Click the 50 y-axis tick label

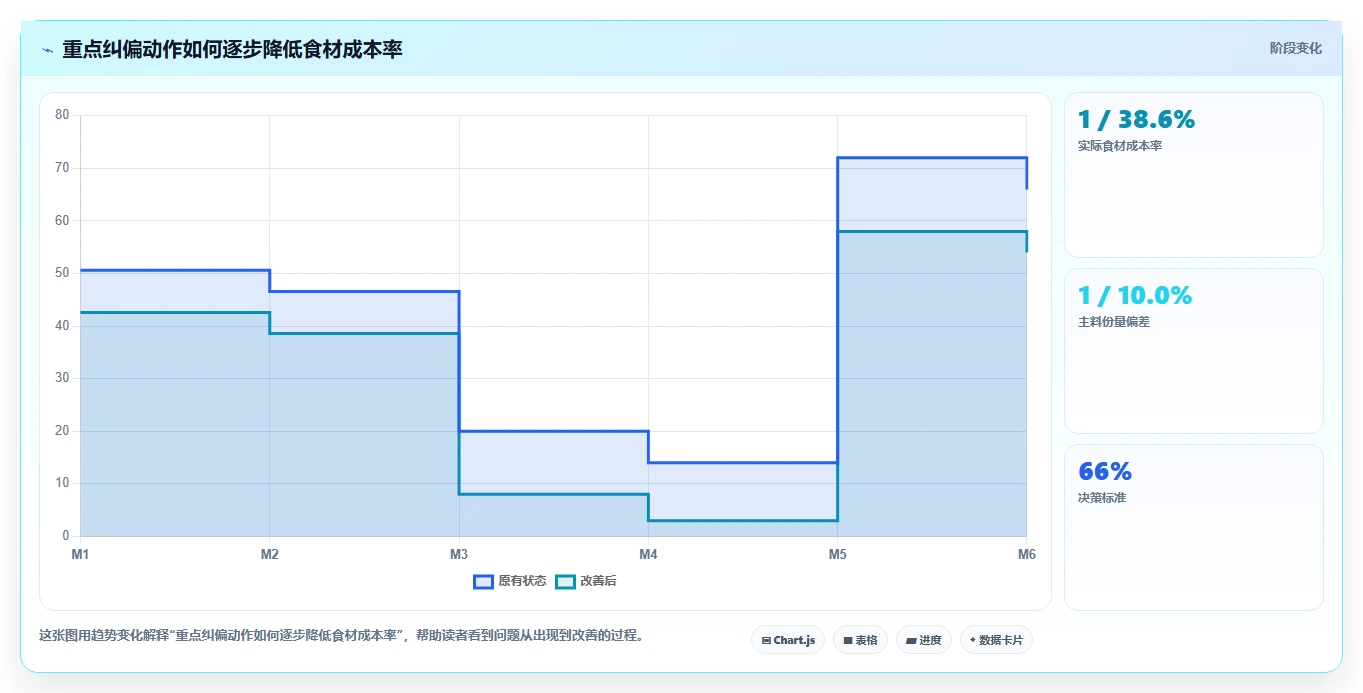coord(62,273)
